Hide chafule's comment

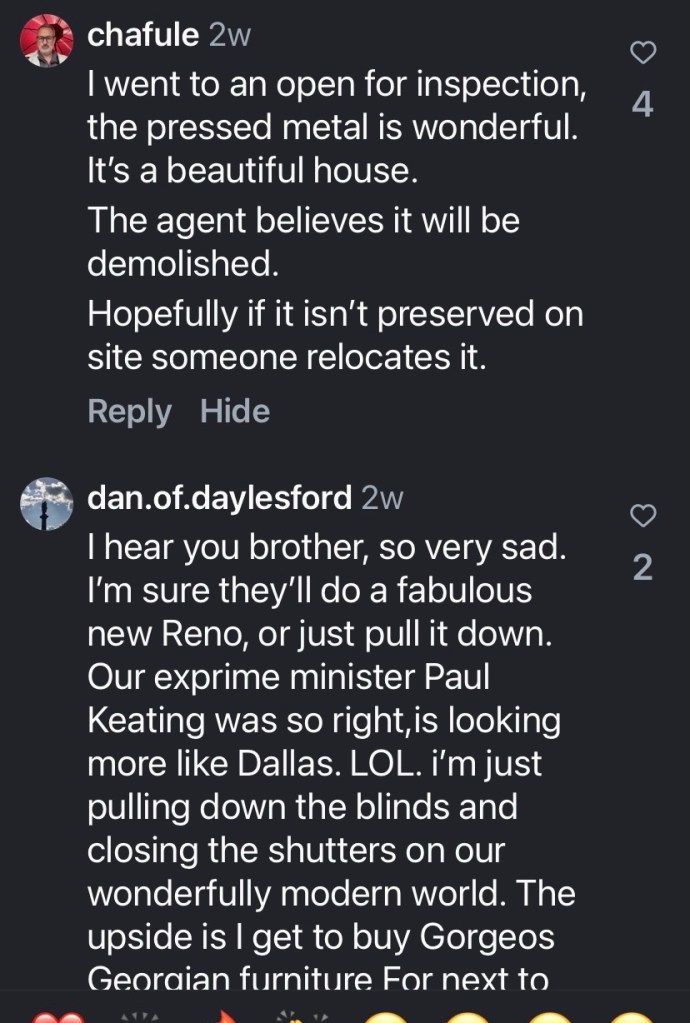coord(235,411)
